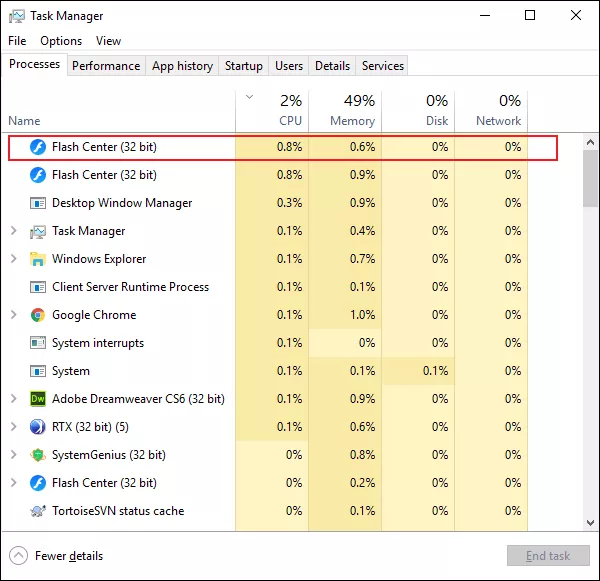Select the SystemGenius (32 bit) name
600x581 pixels.
pos(109,455)
